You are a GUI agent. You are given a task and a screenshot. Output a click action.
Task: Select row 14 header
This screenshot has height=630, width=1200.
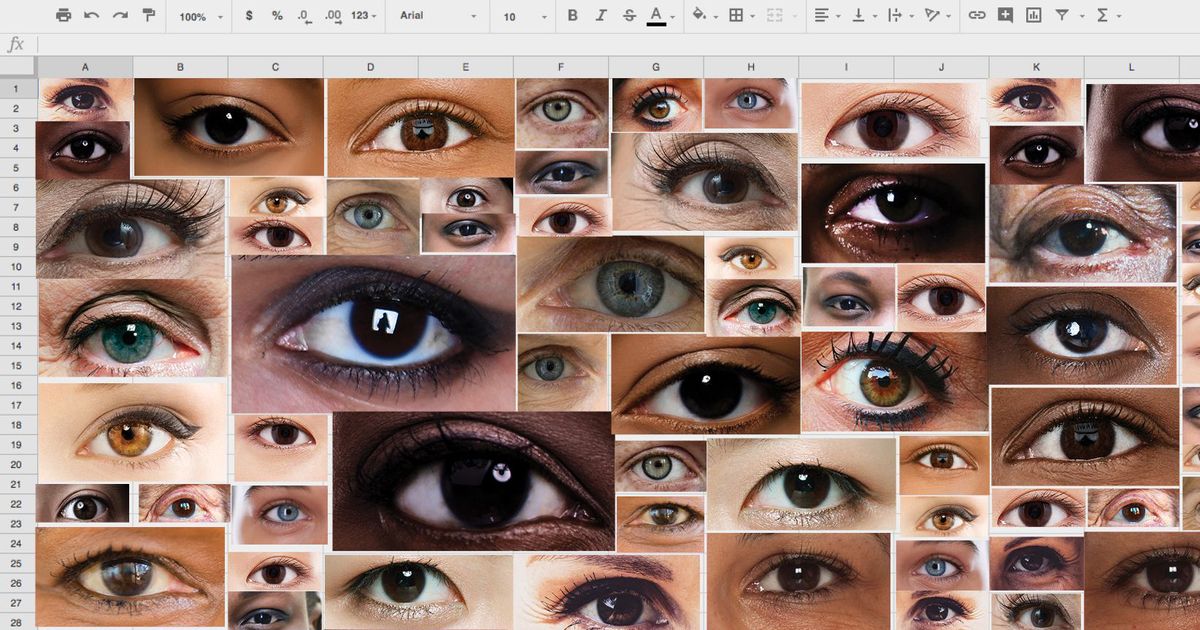[x=18, y=345]
